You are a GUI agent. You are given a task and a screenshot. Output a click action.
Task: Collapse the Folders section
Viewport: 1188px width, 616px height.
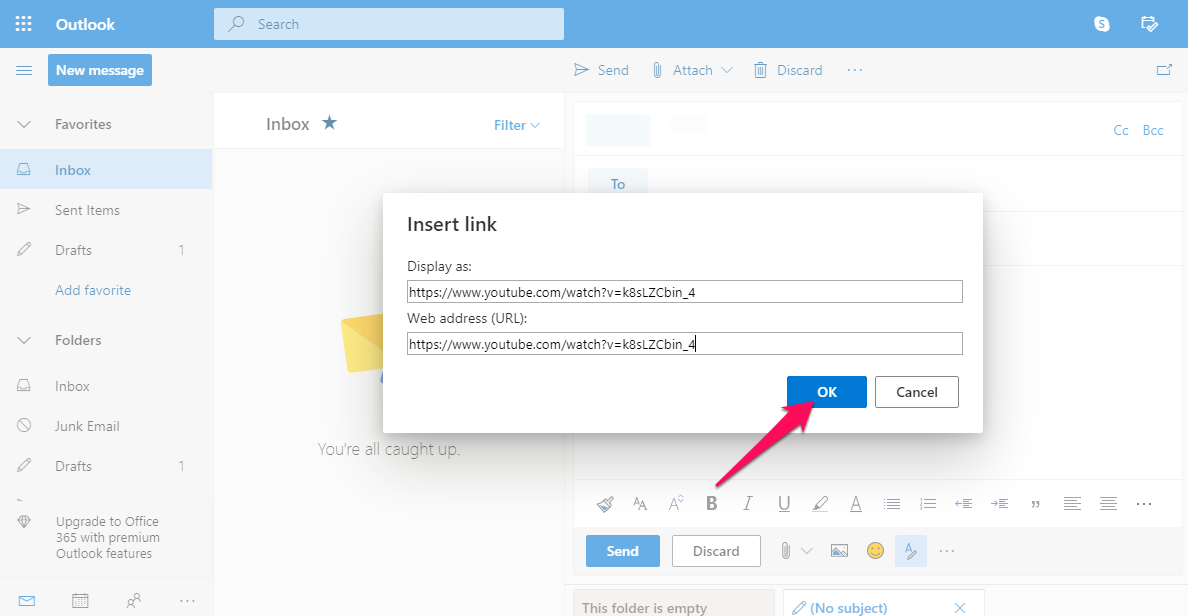click(x=24, y=340)
